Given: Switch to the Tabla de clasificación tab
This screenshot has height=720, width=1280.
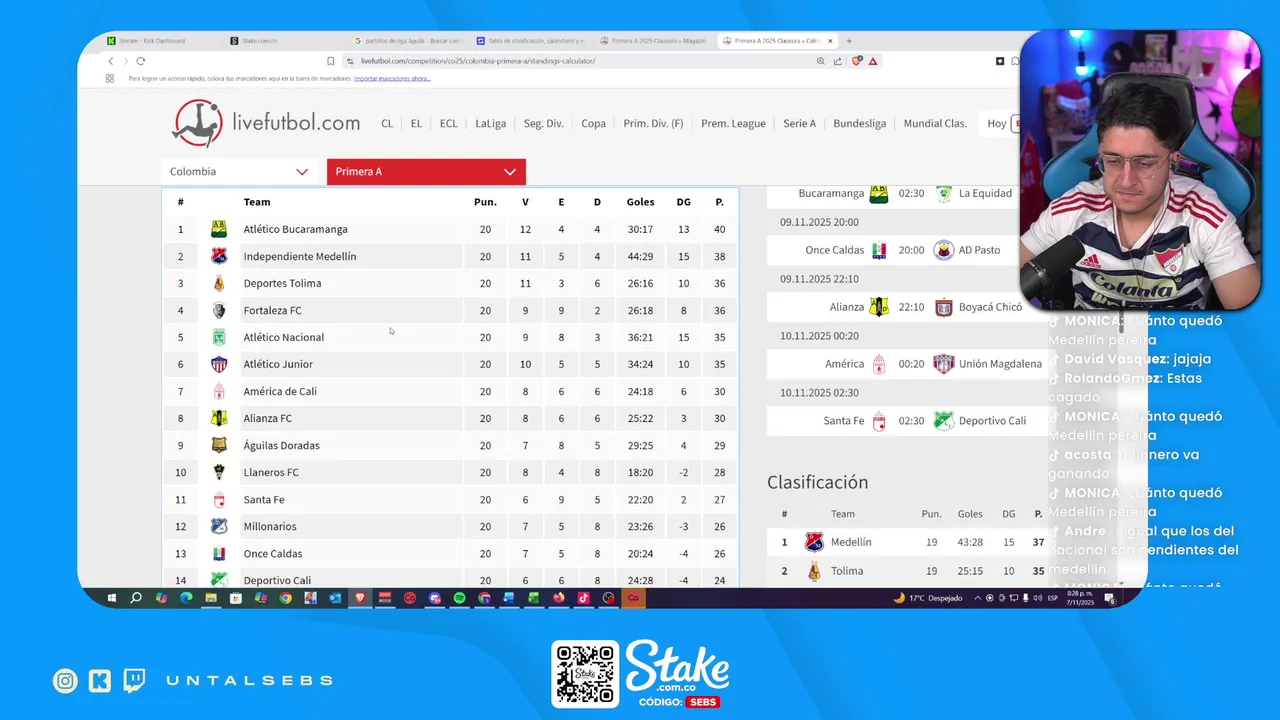Looking at the screenshot, I should coord(531,41).
